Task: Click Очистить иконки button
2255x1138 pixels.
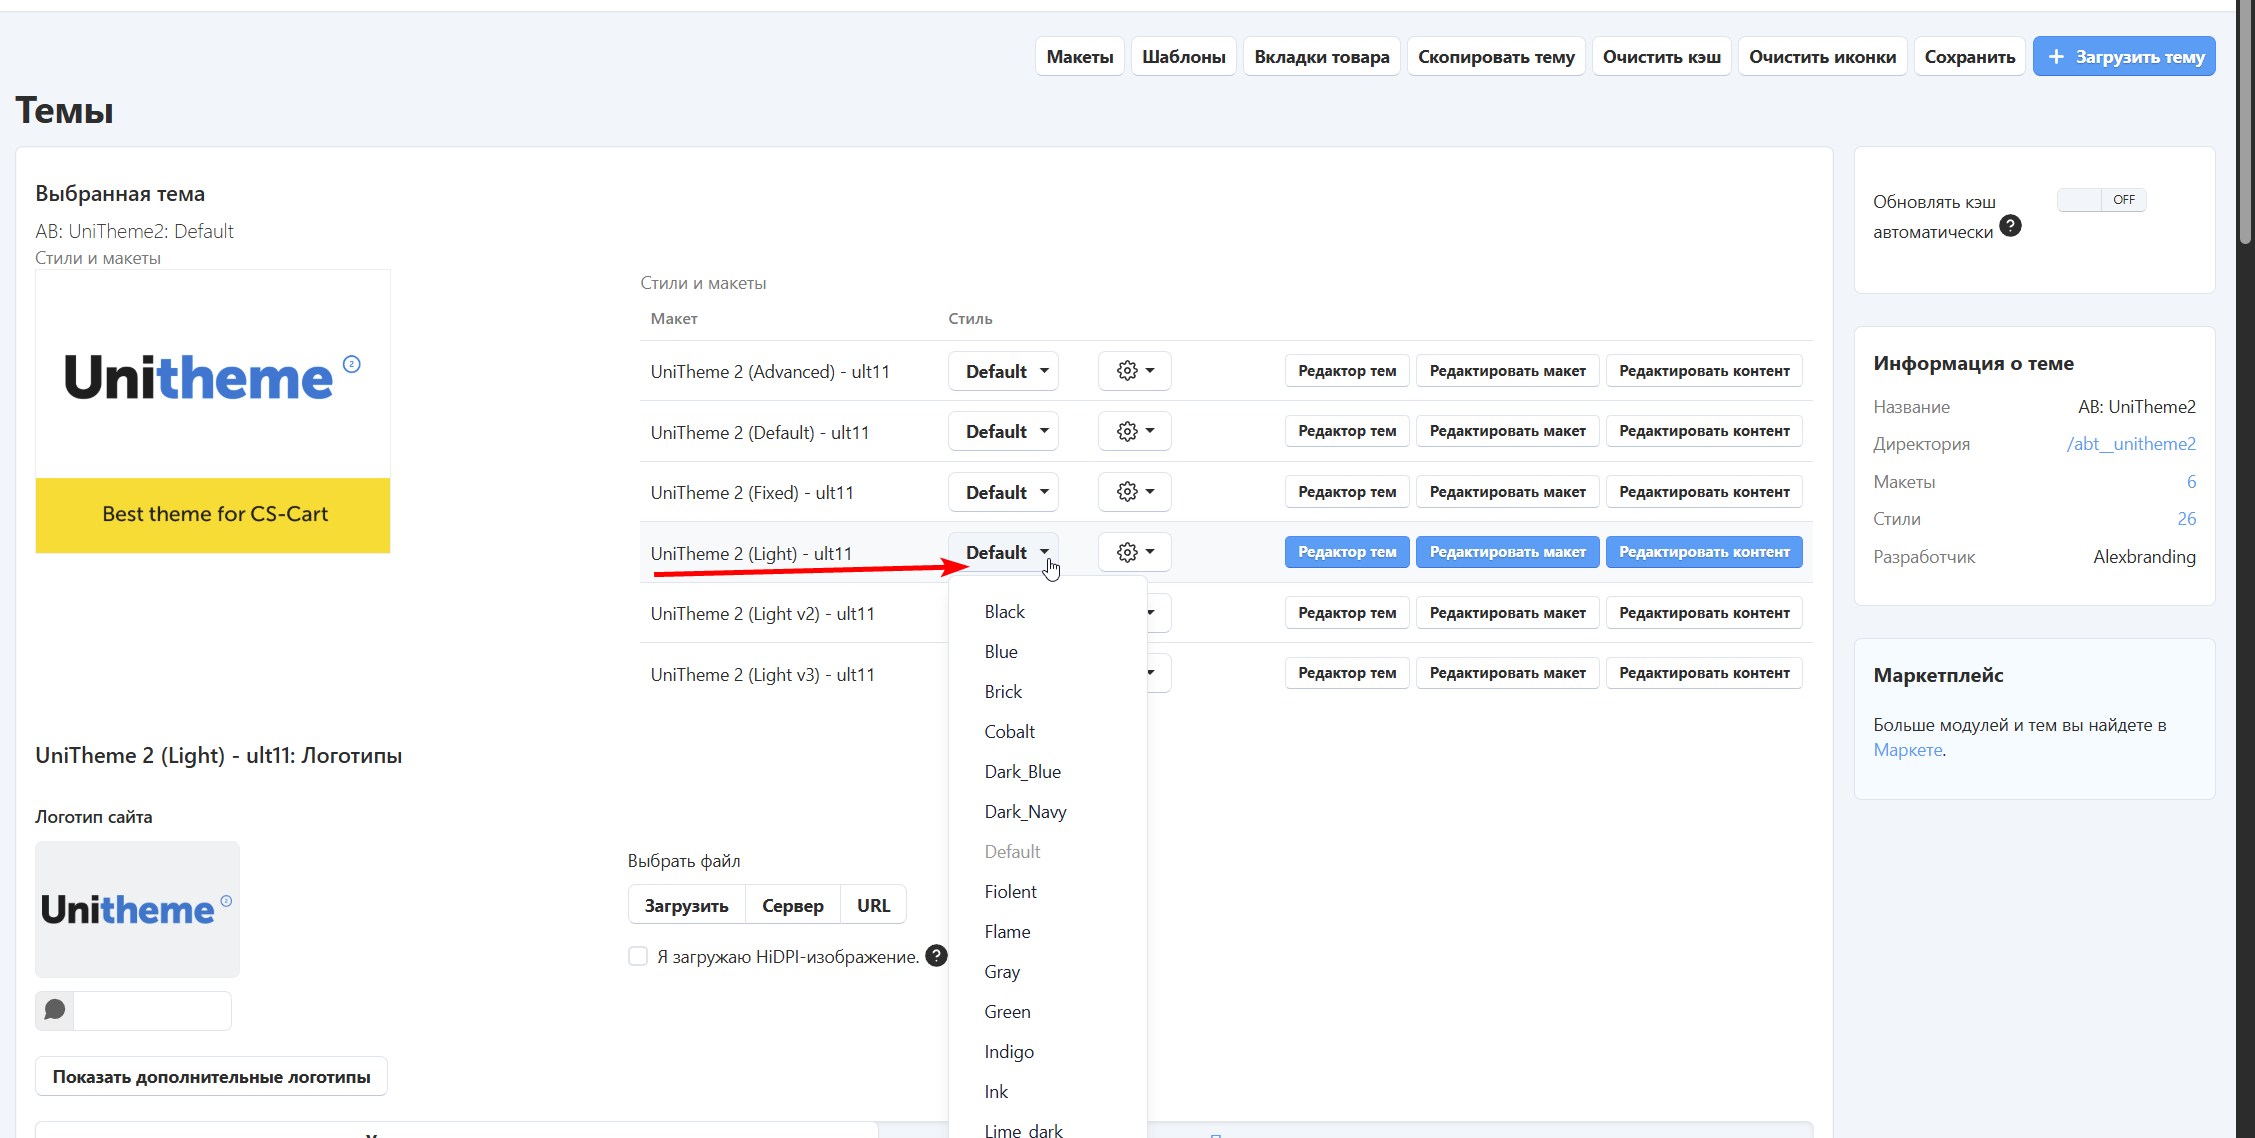Action: point(1822,56)
